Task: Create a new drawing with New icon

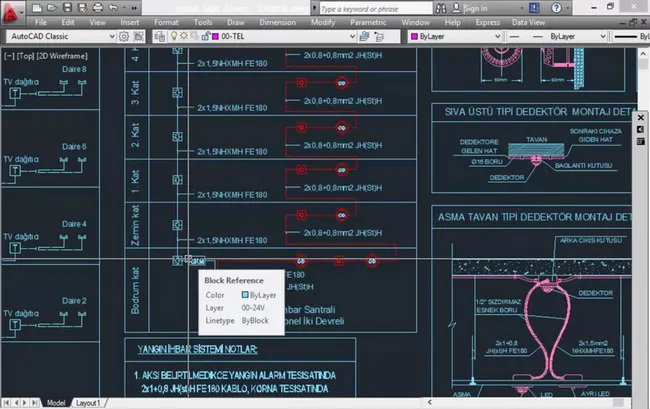Action: click(x=36, y=7)
